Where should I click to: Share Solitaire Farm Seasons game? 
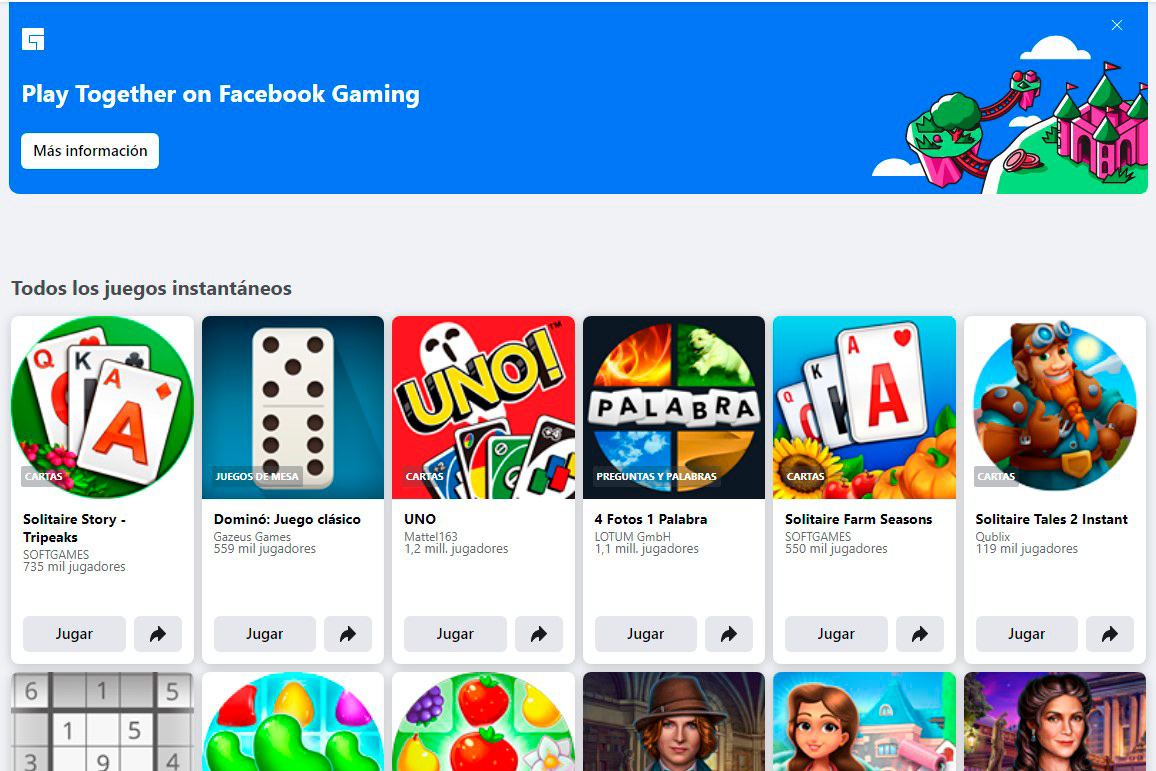[919, 634]
